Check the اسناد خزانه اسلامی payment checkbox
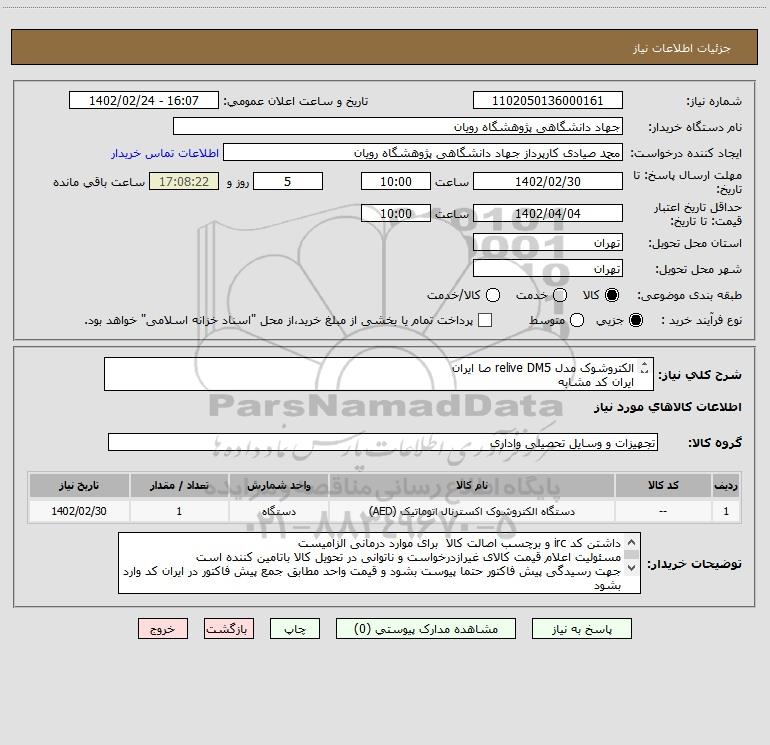Image resolution: width=770 pixels, height=745 pixels. pos(485,320)
